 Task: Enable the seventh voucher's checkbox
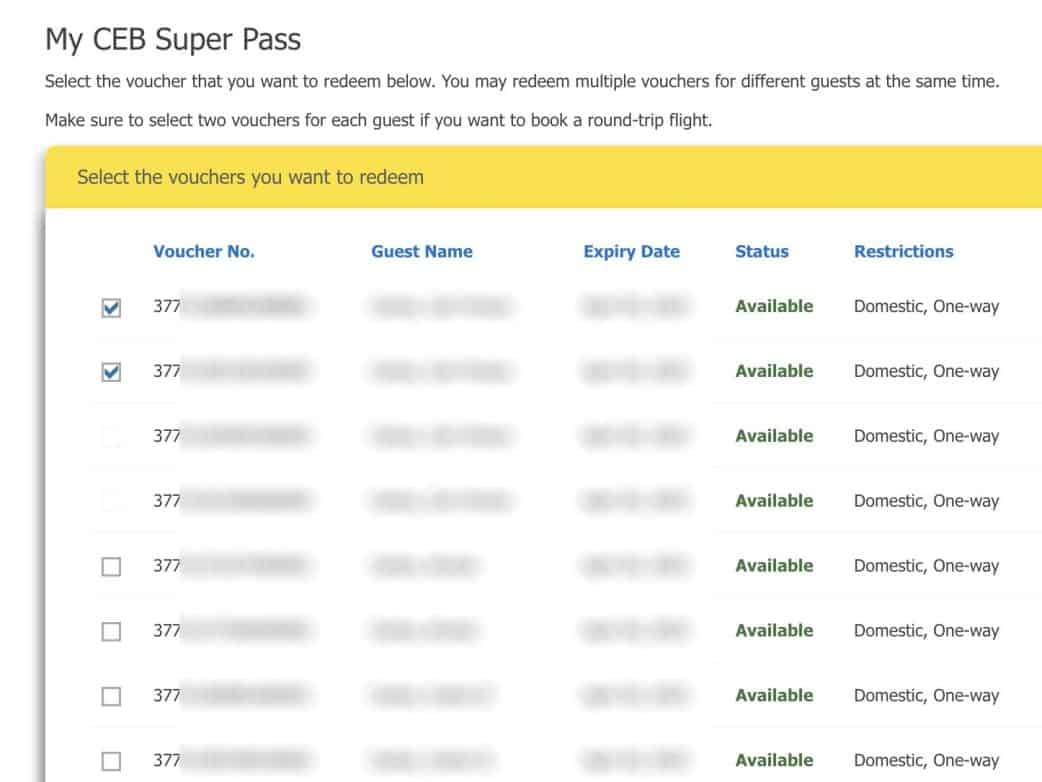111,697
